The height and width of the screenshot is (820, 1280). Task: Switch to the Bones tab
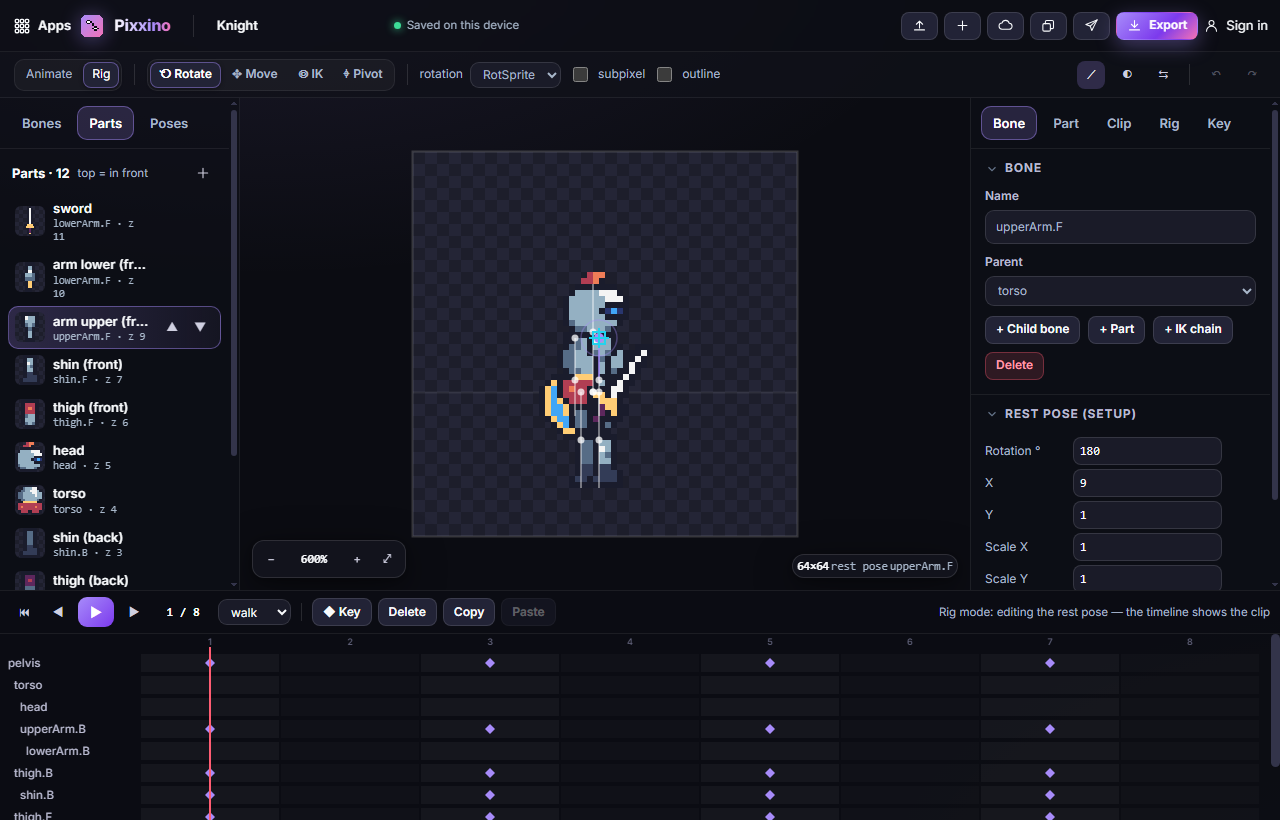point(42,123)
